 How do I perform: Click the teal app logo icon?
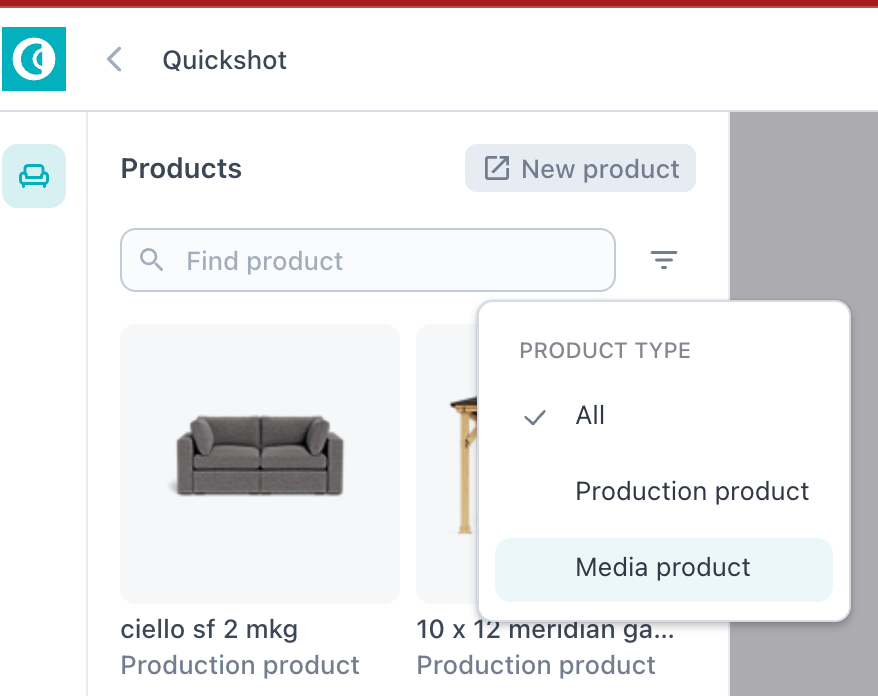[x=34, y=59]
